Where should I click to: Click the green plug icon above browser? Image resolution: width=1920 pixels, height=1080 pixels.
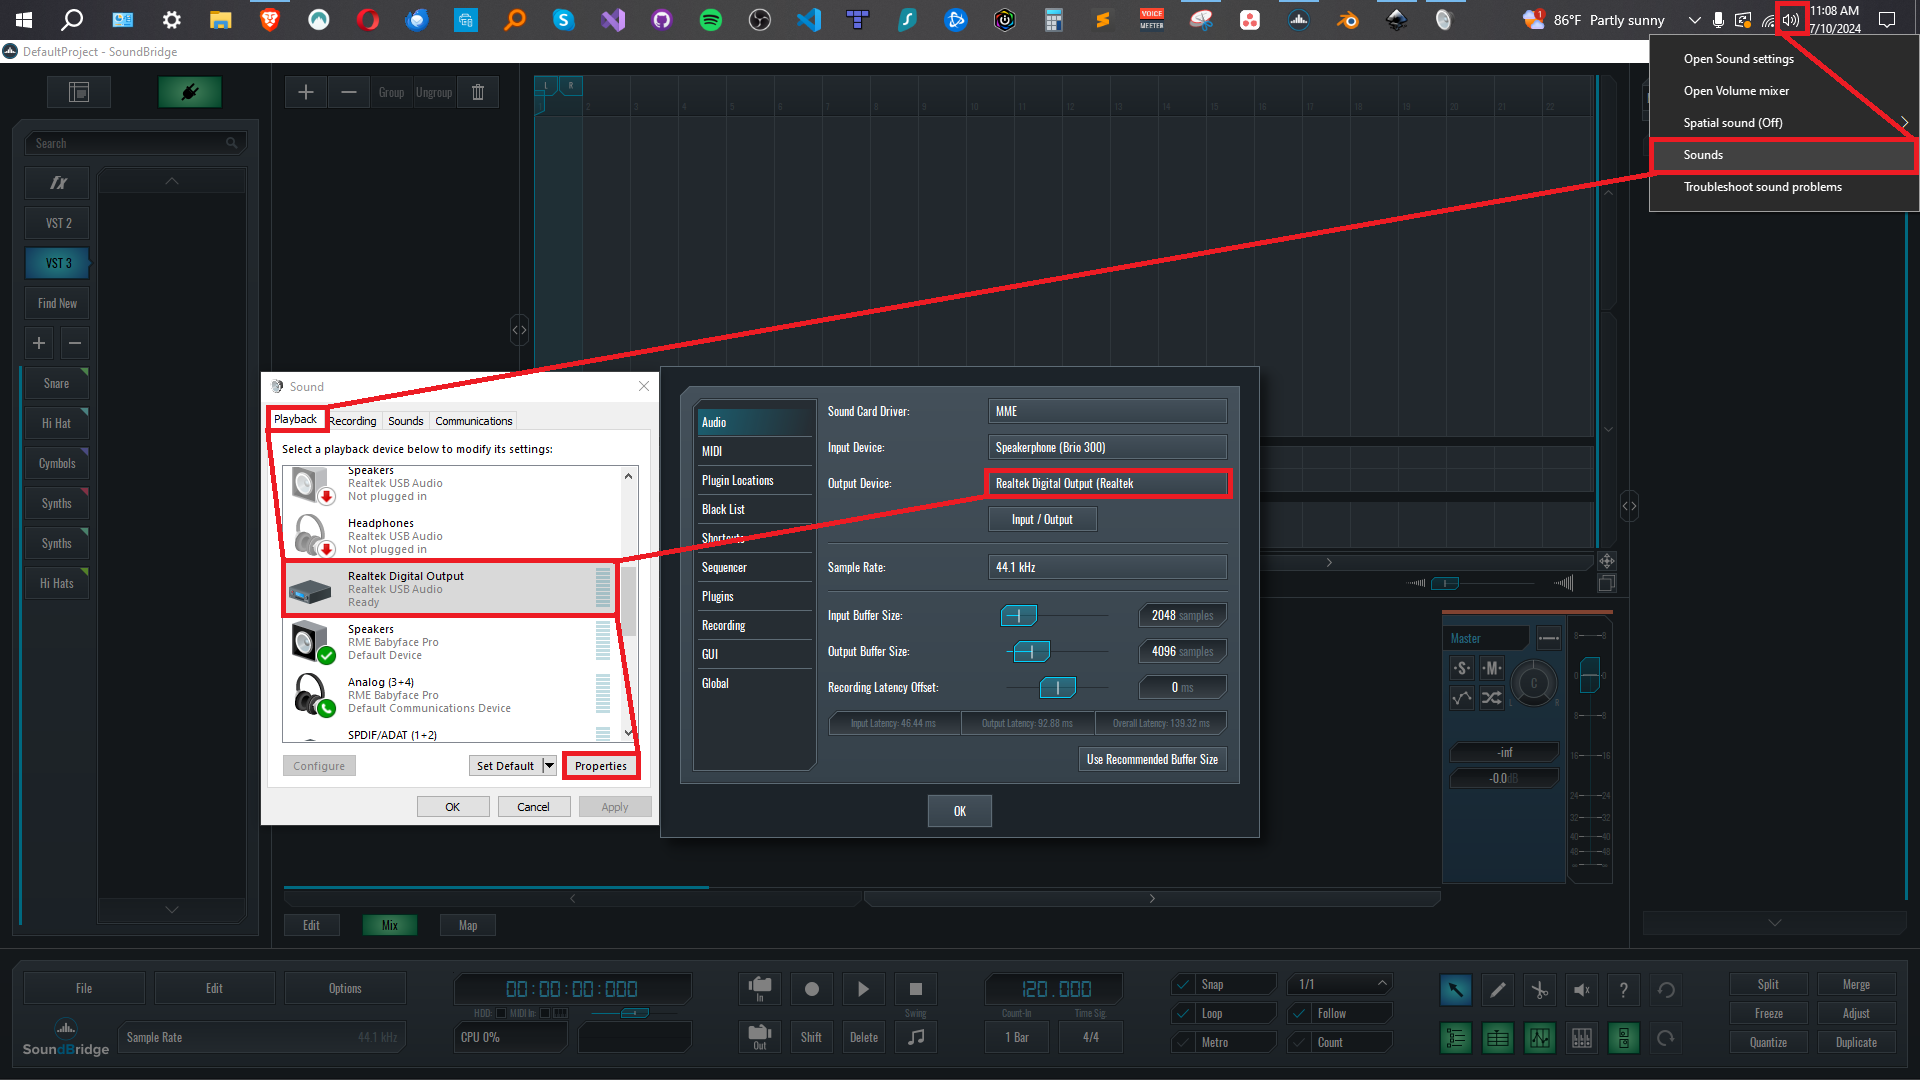click(x=190, y=92)
